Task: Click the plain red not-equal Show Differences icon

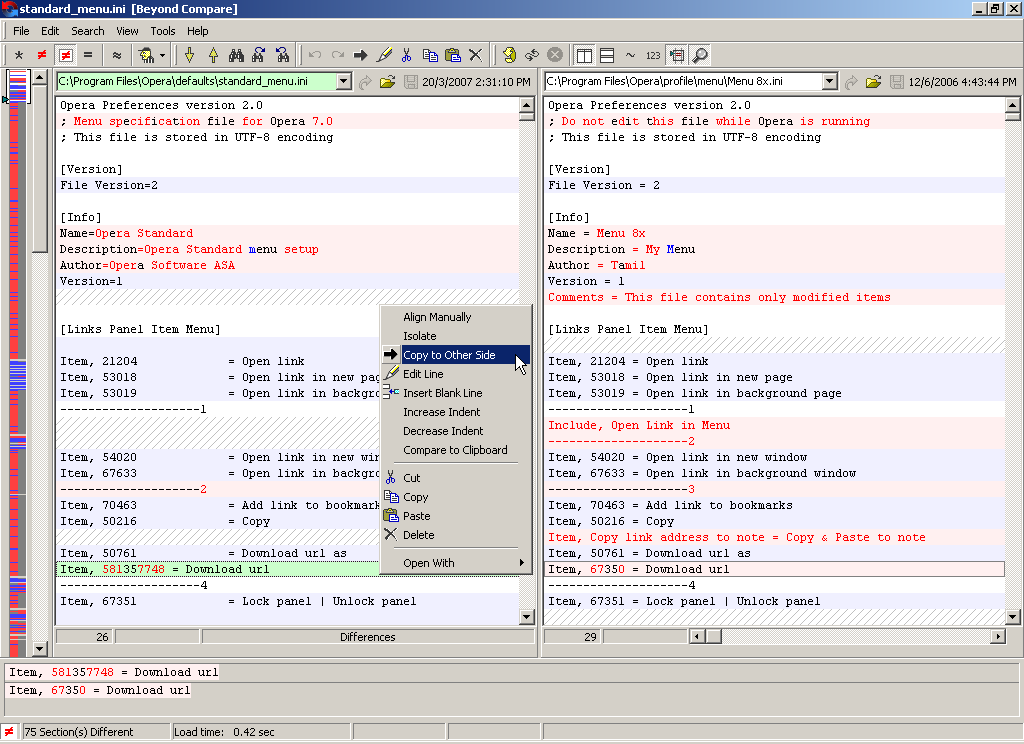Action: [42, 56]
